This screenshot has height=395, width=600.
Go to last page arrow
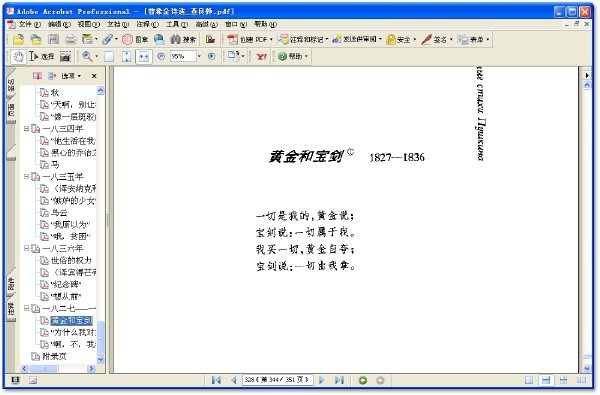click(339, 380)
